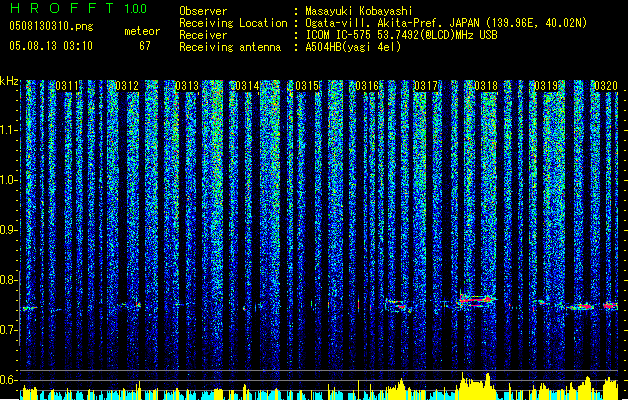Click the kHz axis unit label
Viewport: 629px width, 400px height.
[x=9, y=81]
